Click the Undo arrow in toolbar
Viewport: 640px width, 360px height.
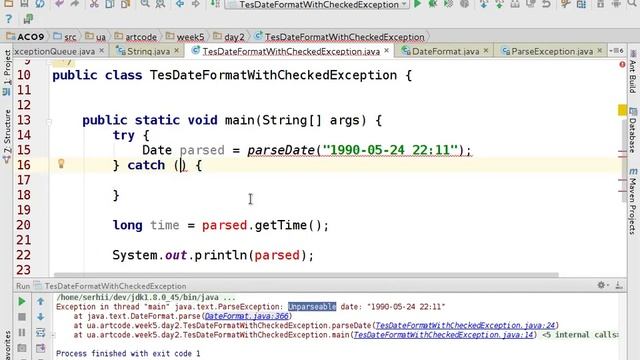pyautogui.click(x=59, y=4)
